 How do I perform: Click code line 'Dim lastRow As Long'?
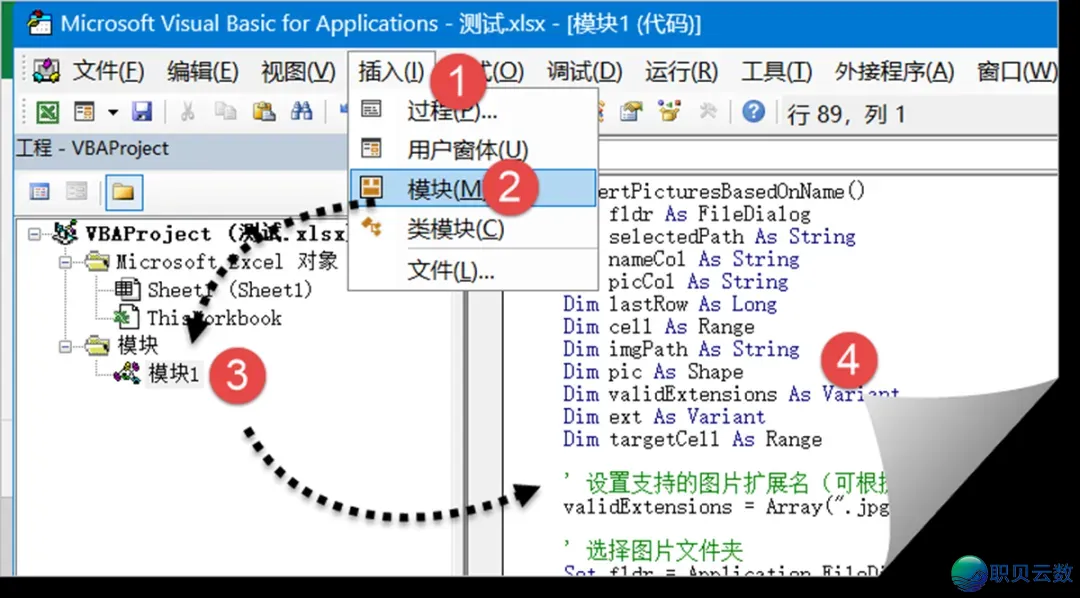[x=670, y=304]
